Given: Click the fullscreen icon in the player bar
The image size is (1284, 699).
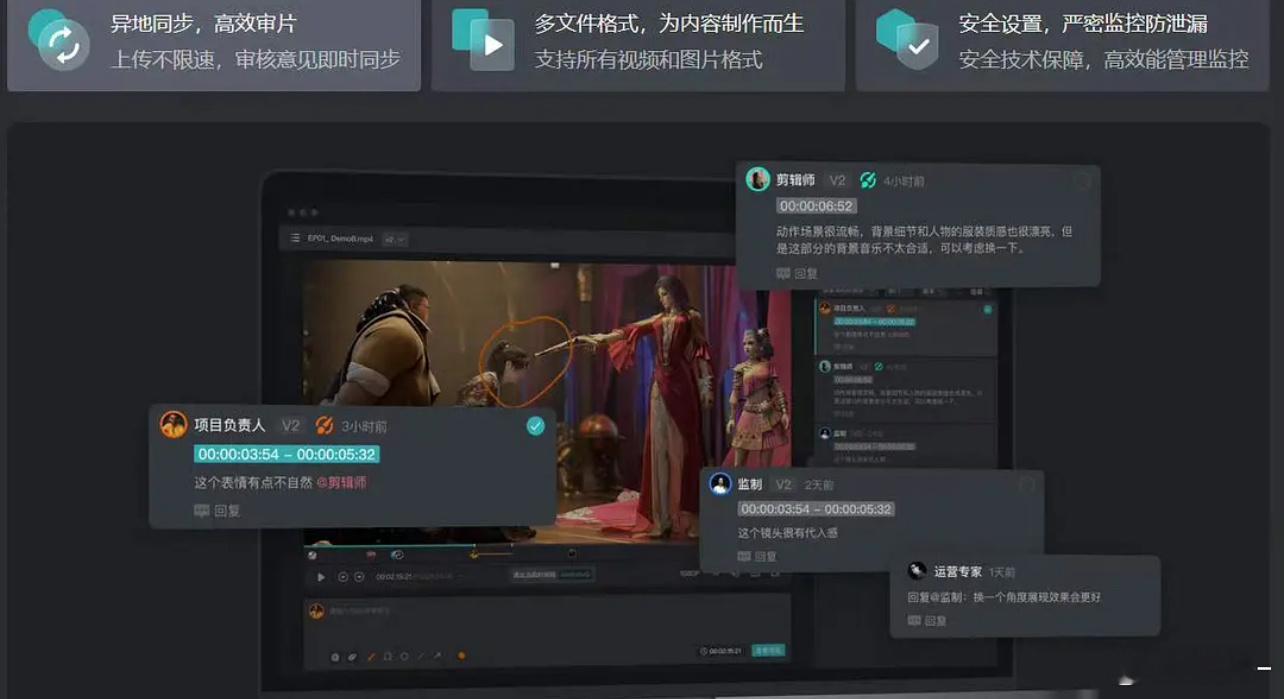Looking at the screenshot, I should [x=774, y=572].
